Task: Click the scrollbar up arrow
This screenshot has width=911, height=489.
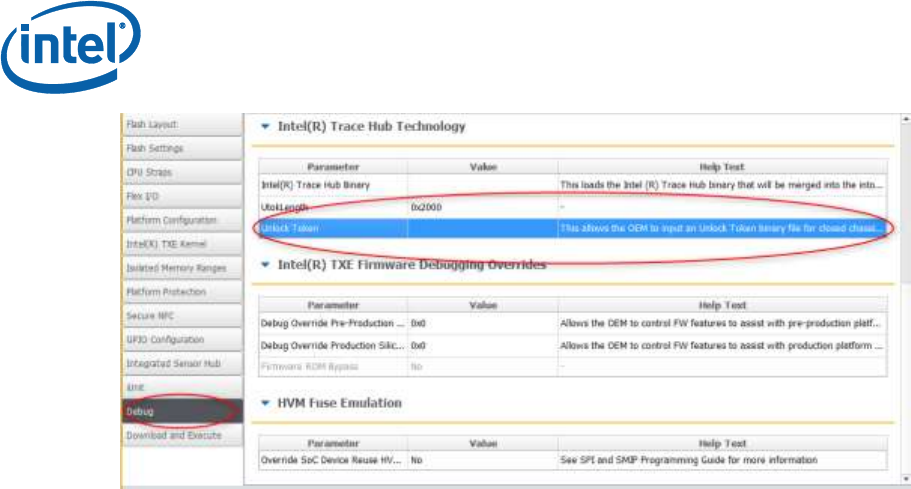Action: 906,119
